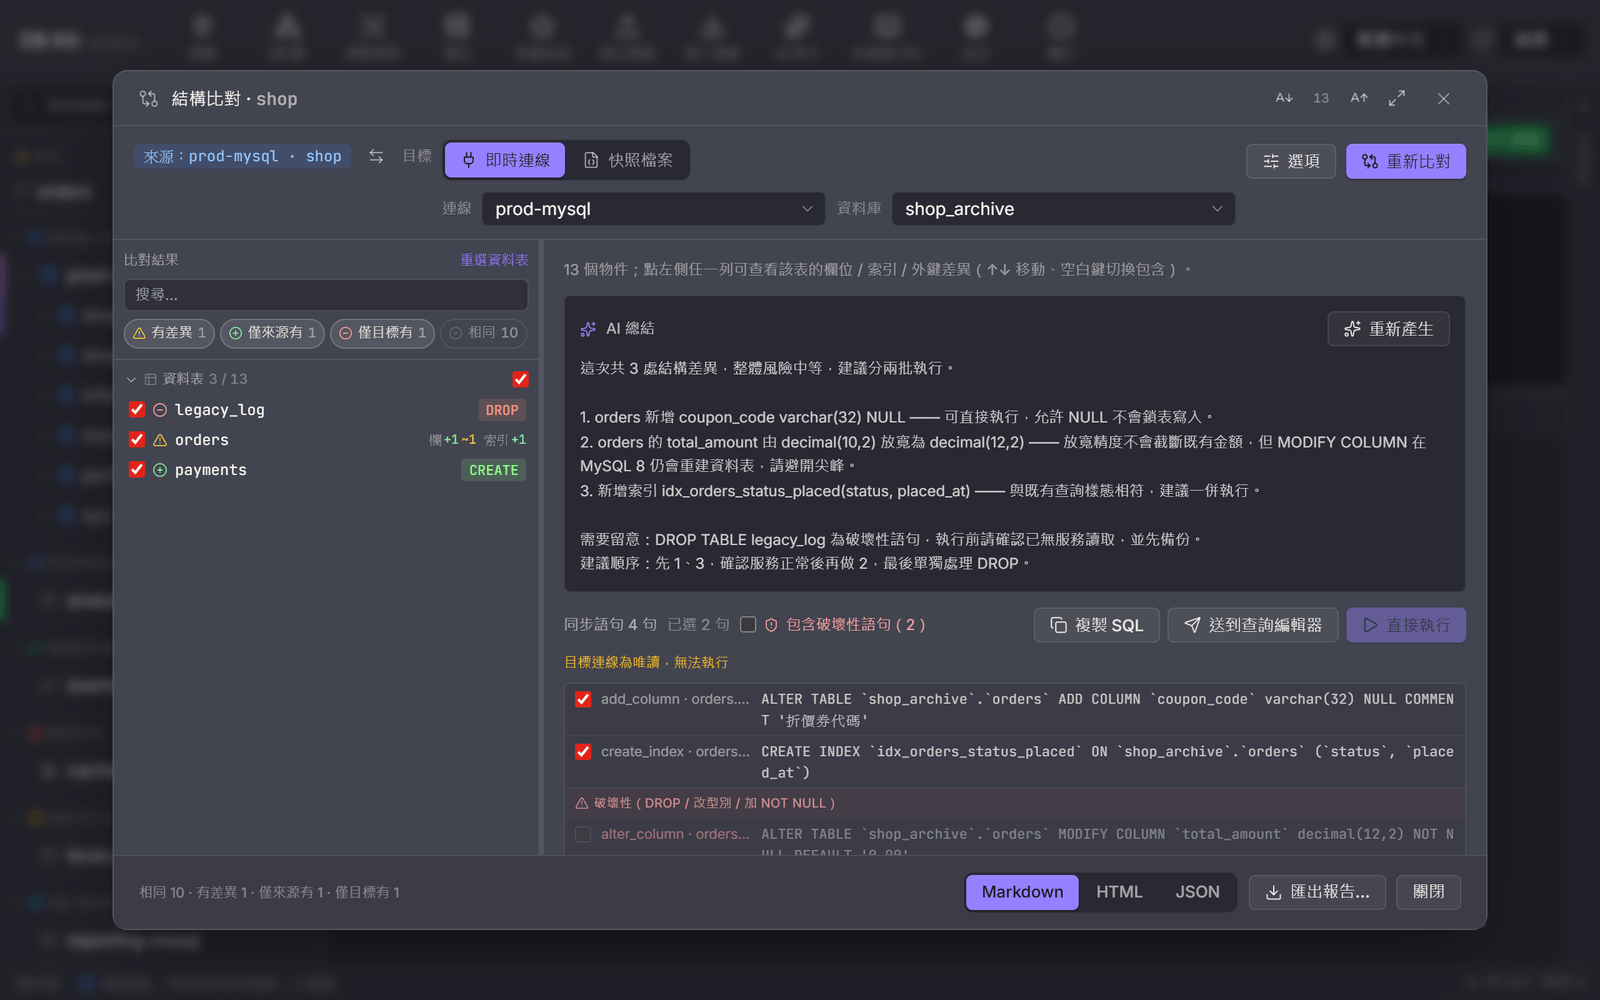Increase font size with the A↑ icon
Image resolution: width=1600 pixels, height=1000 pixels.
[1359, 98]
